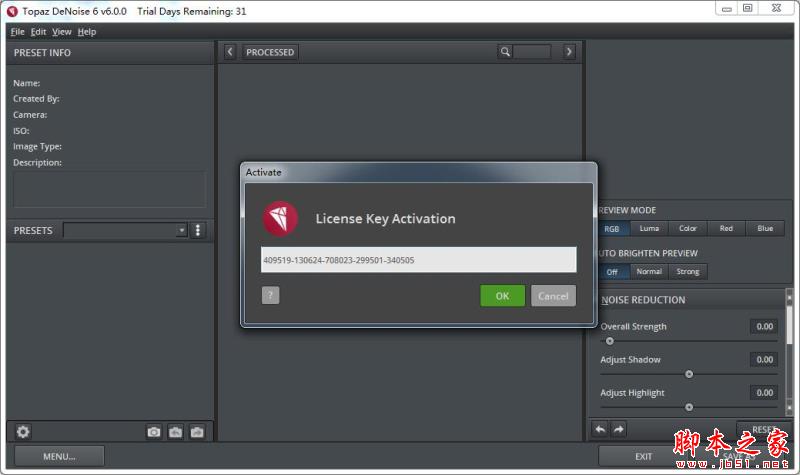
Task: Click the redo arrow icon
Action: (618, 430)
